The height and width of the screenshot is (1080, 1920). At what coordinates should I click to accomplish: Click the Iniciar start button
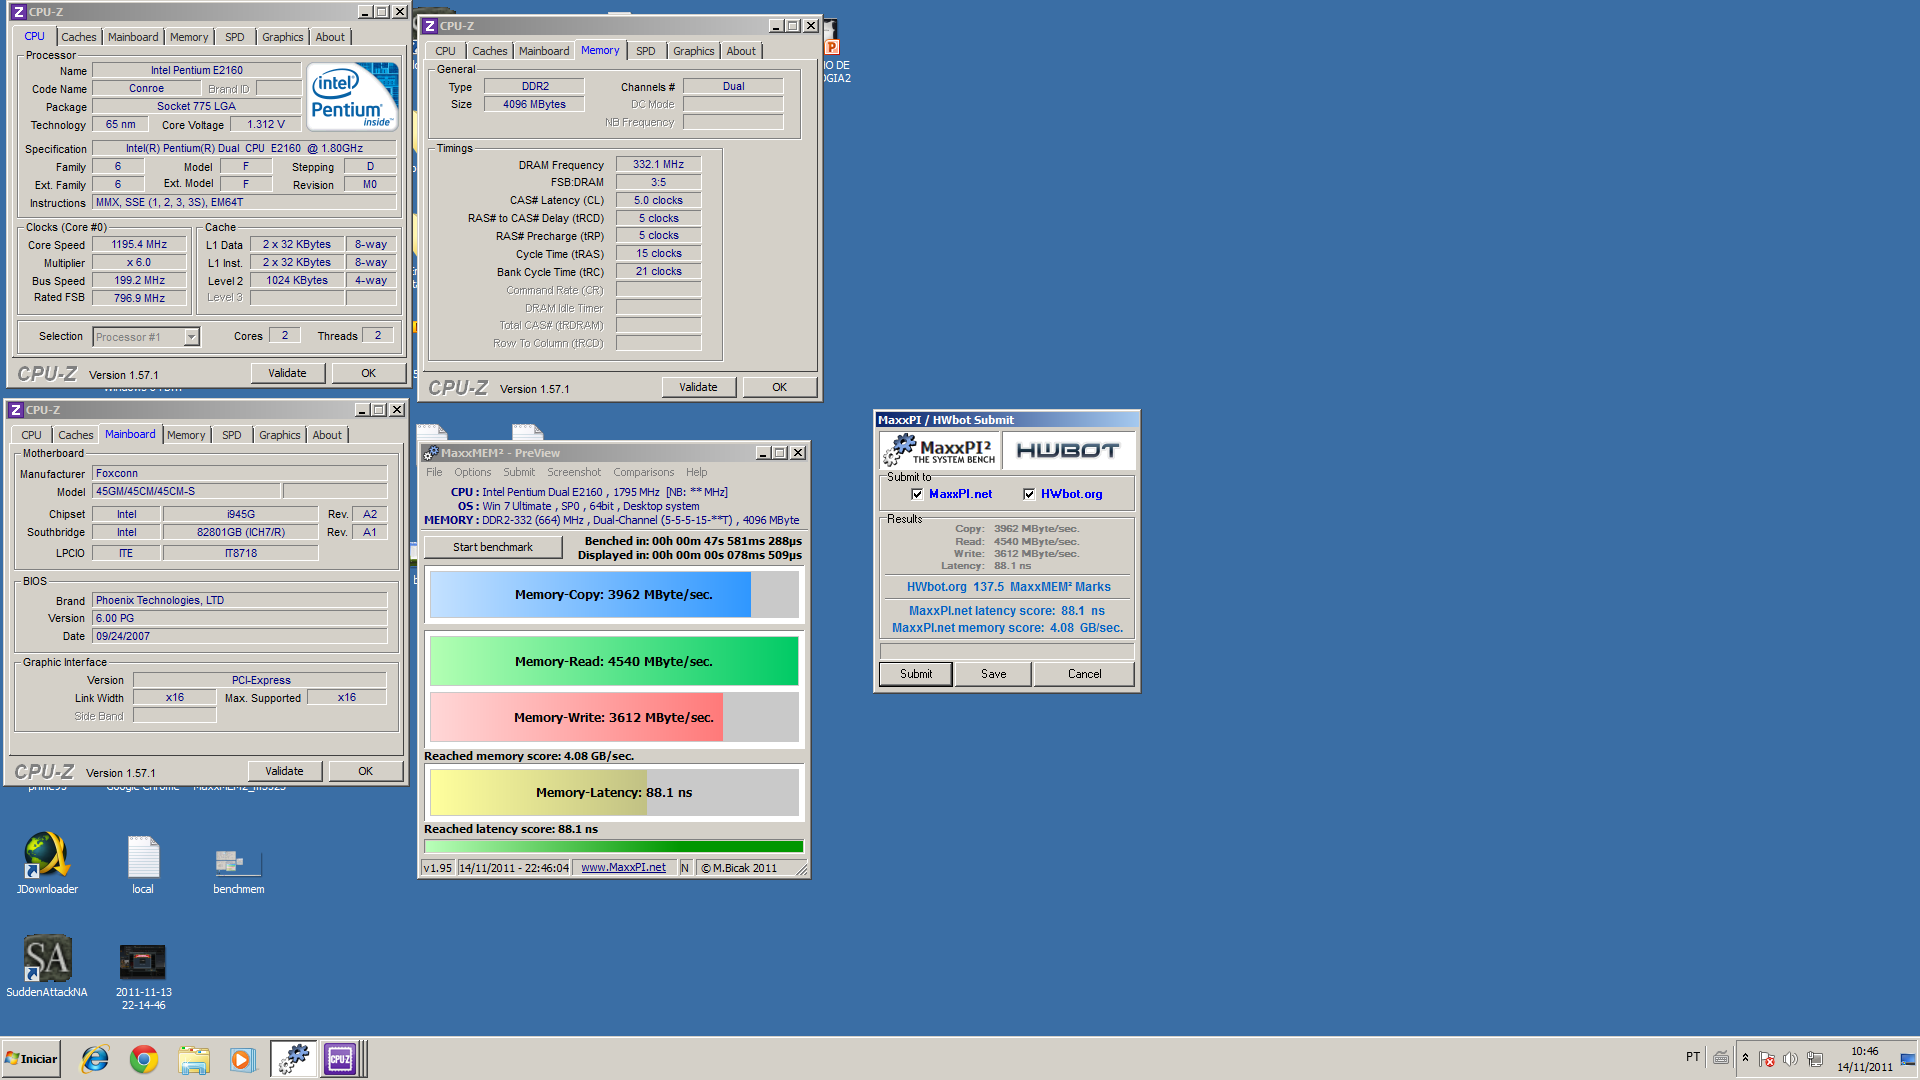[x=31, y=1059]
